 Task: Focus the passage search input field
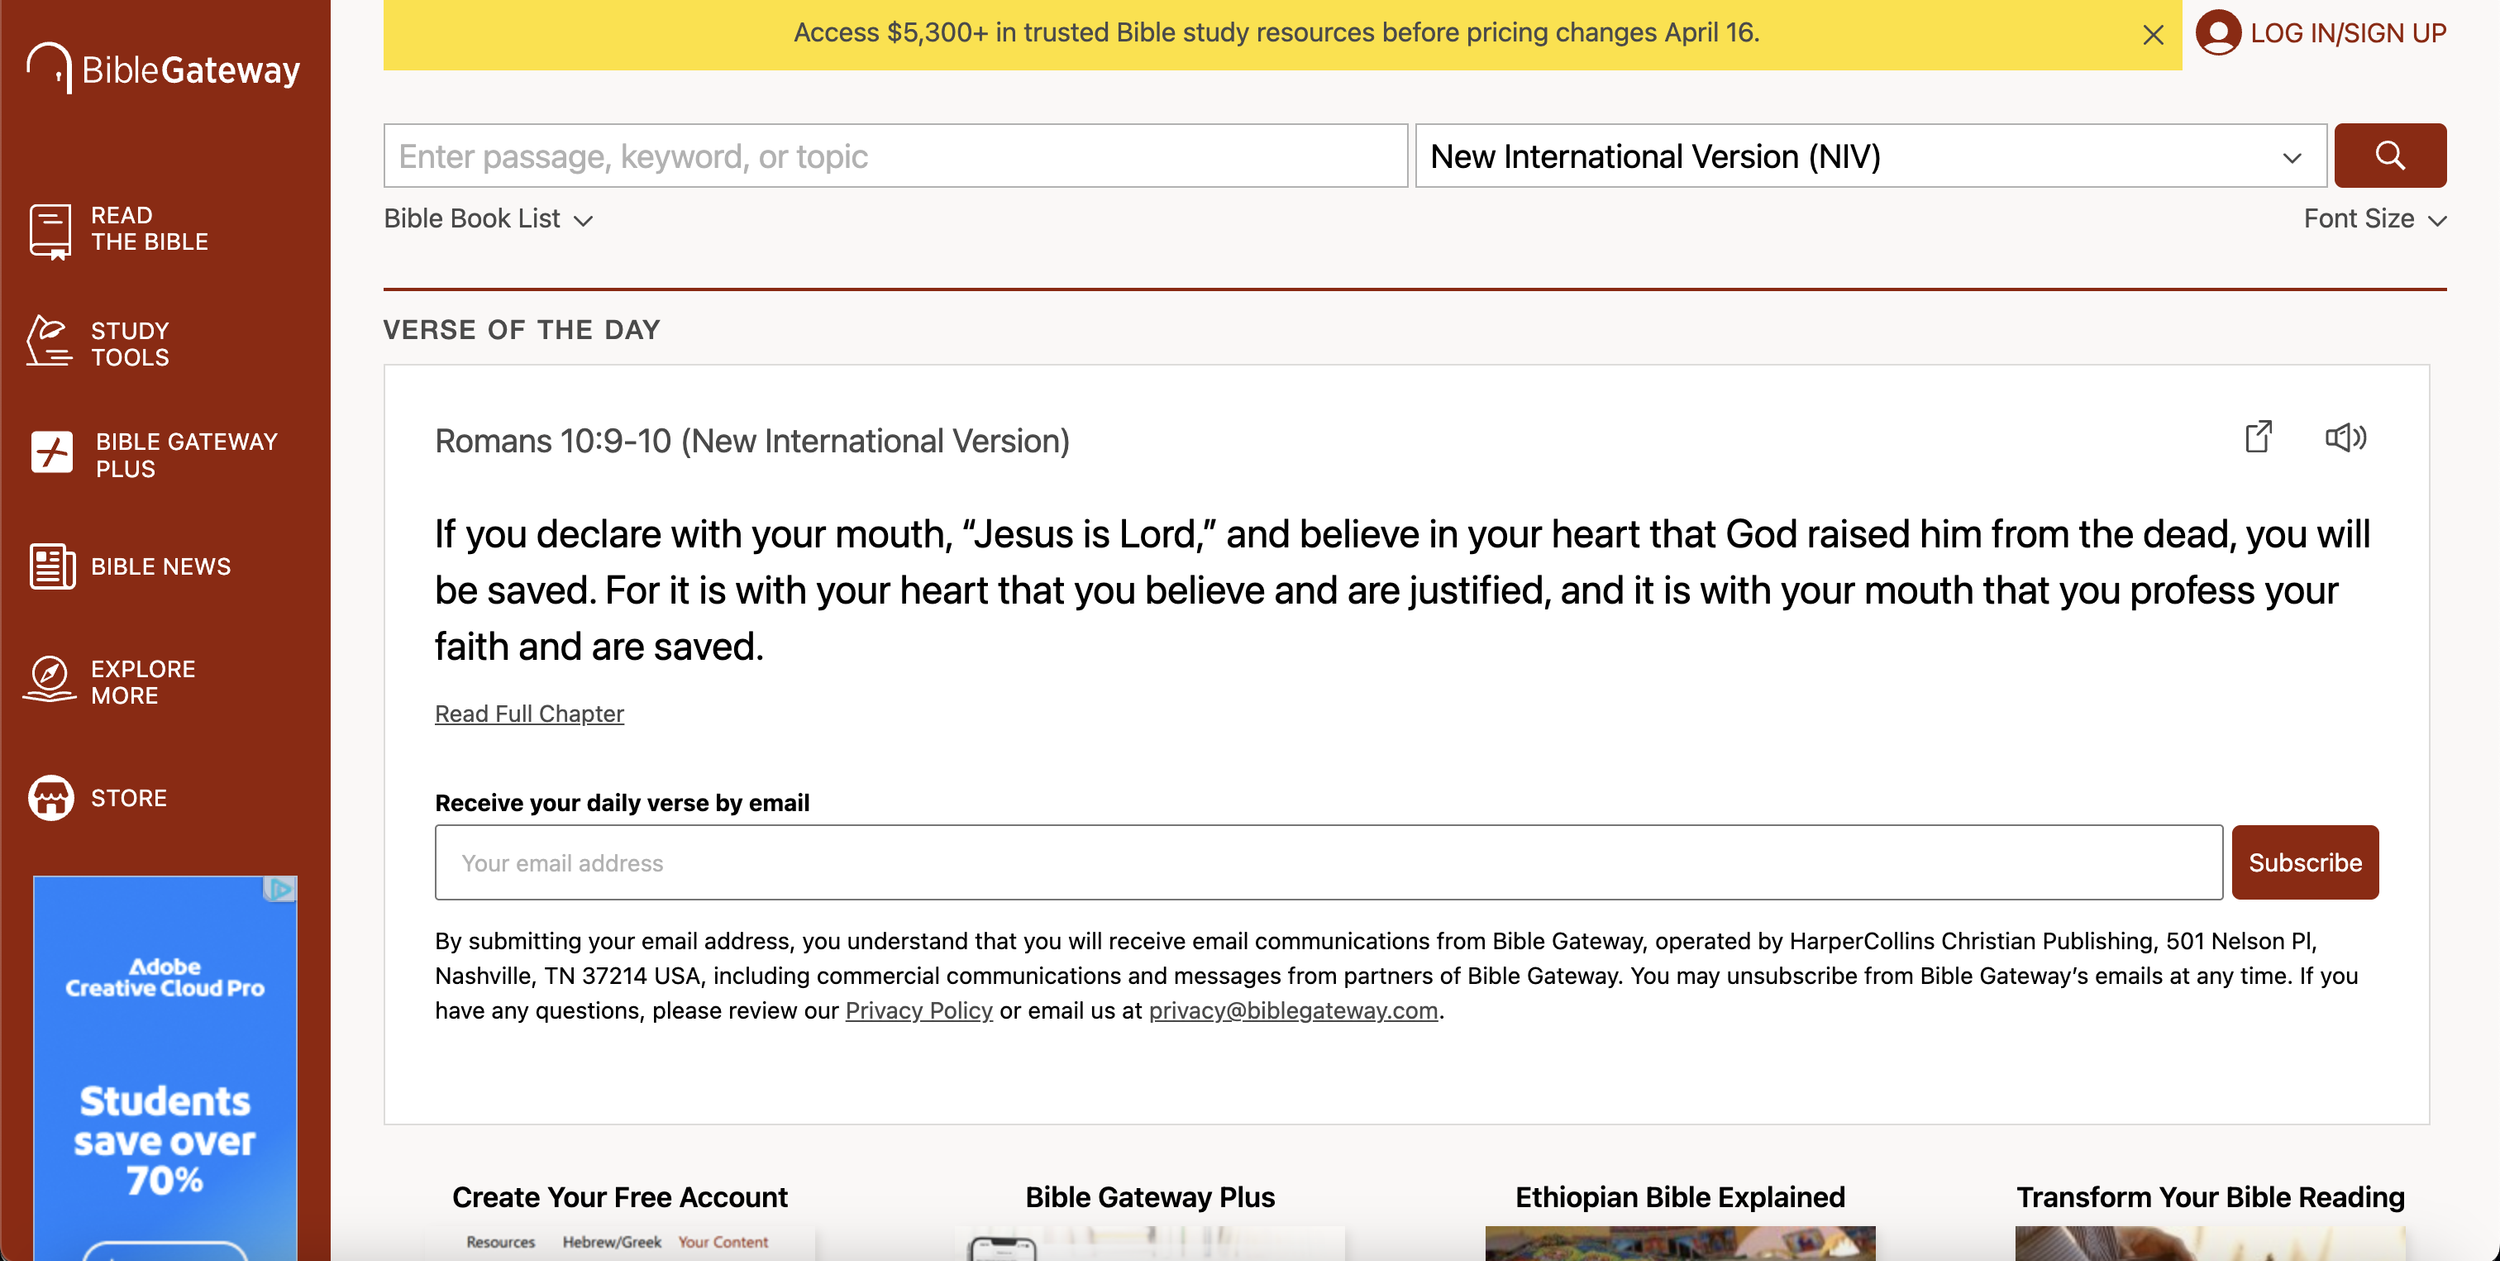(895, 156)
